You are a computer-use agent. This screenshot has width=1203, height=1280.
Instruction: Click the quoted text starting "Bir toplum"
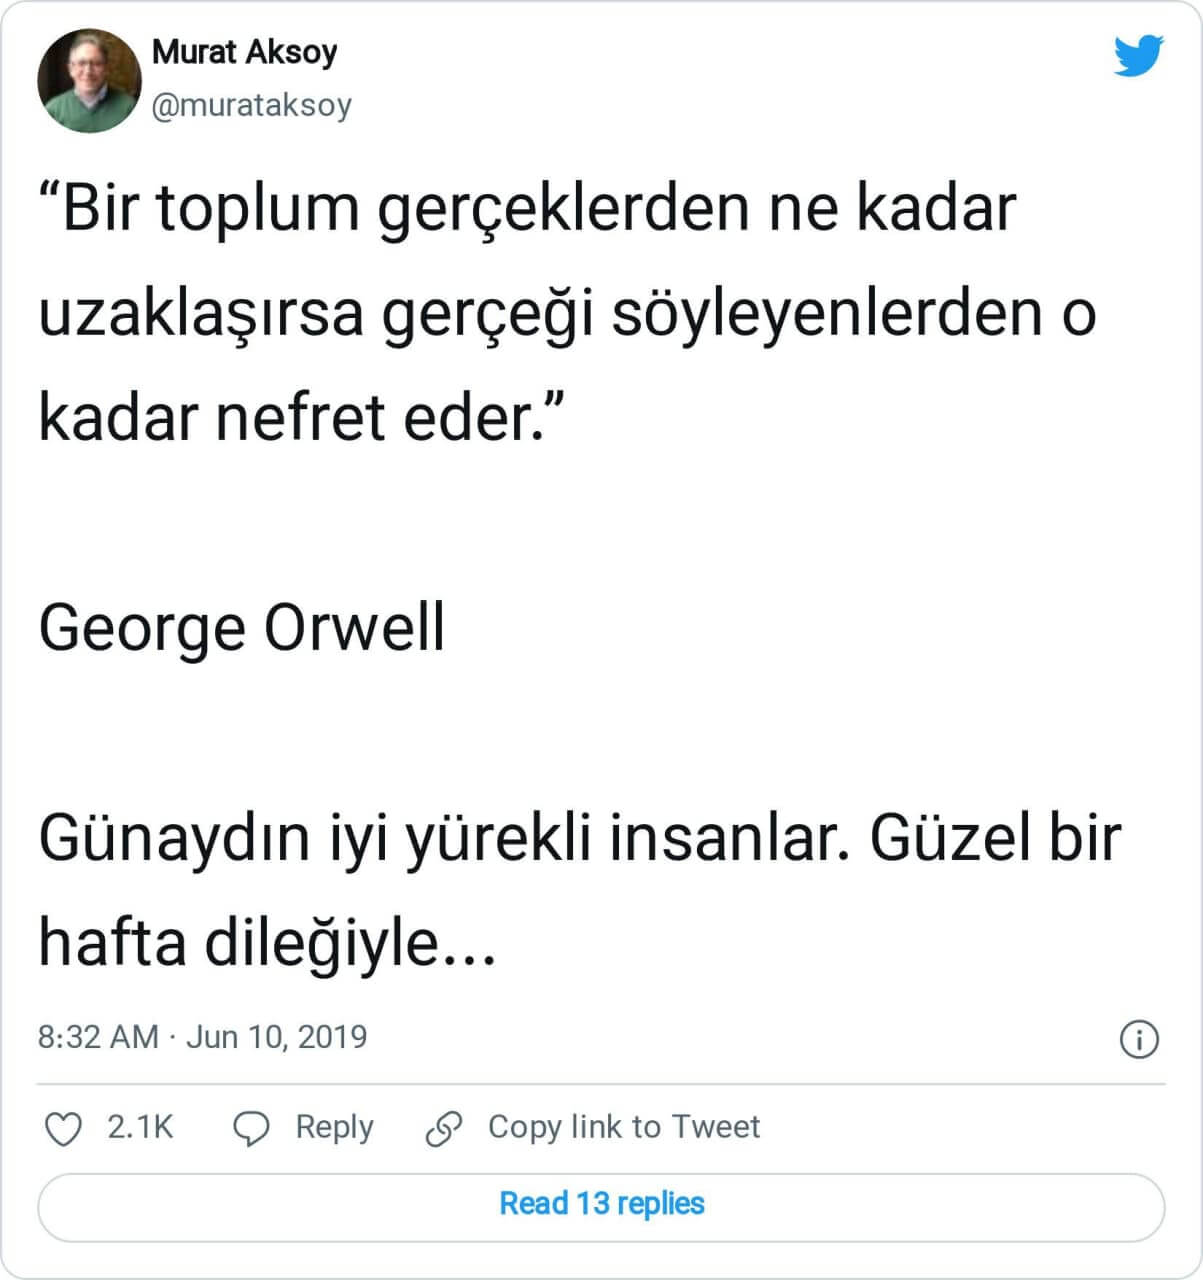pyautogui.click(x=527, y=207)
